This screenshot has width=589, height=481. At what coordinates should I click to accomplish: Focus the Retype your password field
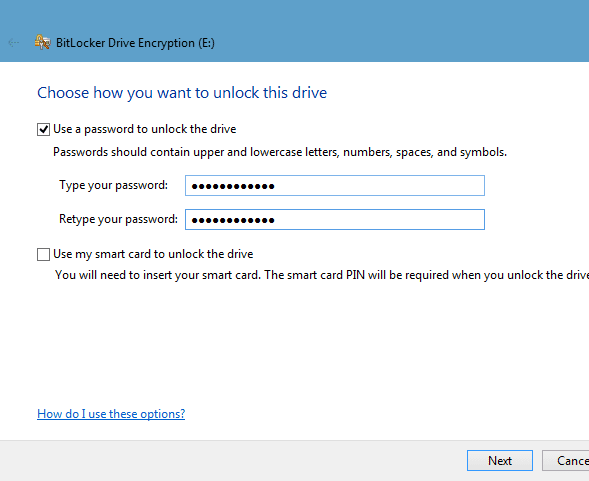coord(335,219)
